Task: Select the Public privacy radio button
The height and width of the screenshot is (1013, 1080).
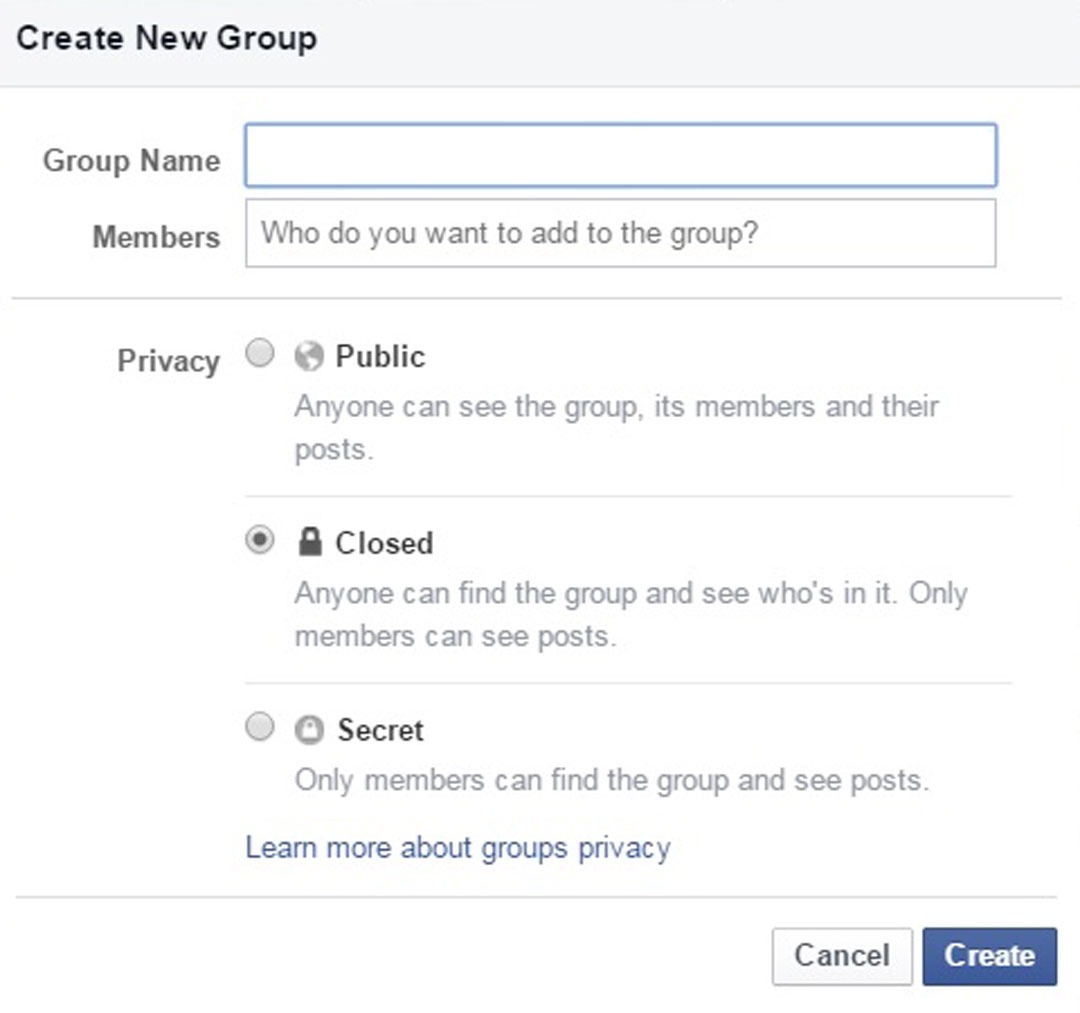Action: coord(259,352)
